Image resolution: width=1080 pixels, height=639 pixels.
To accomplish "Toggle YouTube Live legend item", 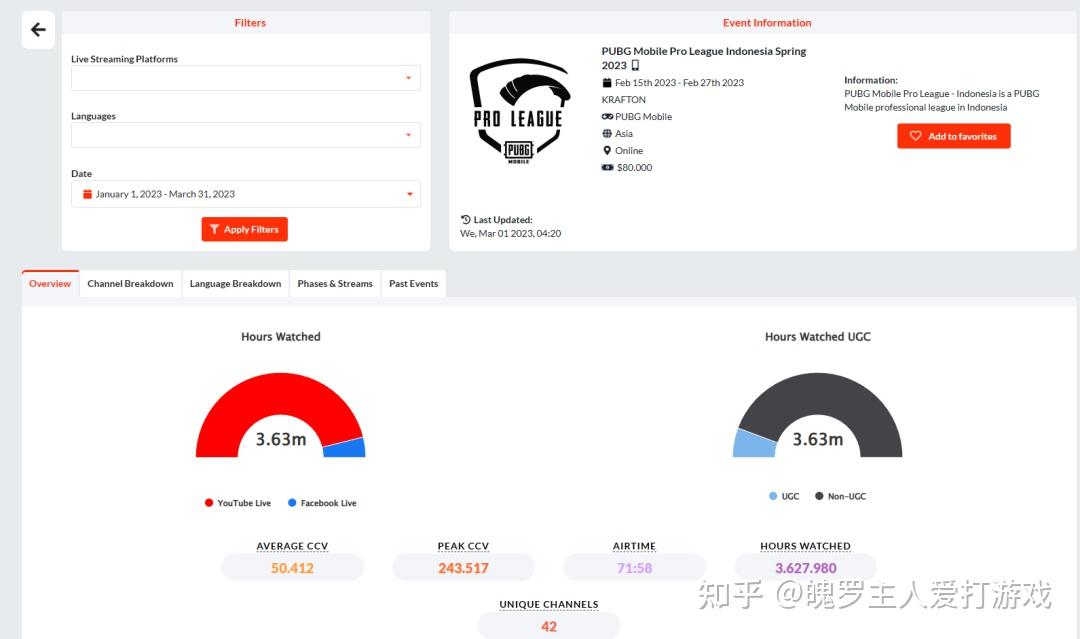I will pyautogui.click(x=238, y=503).
